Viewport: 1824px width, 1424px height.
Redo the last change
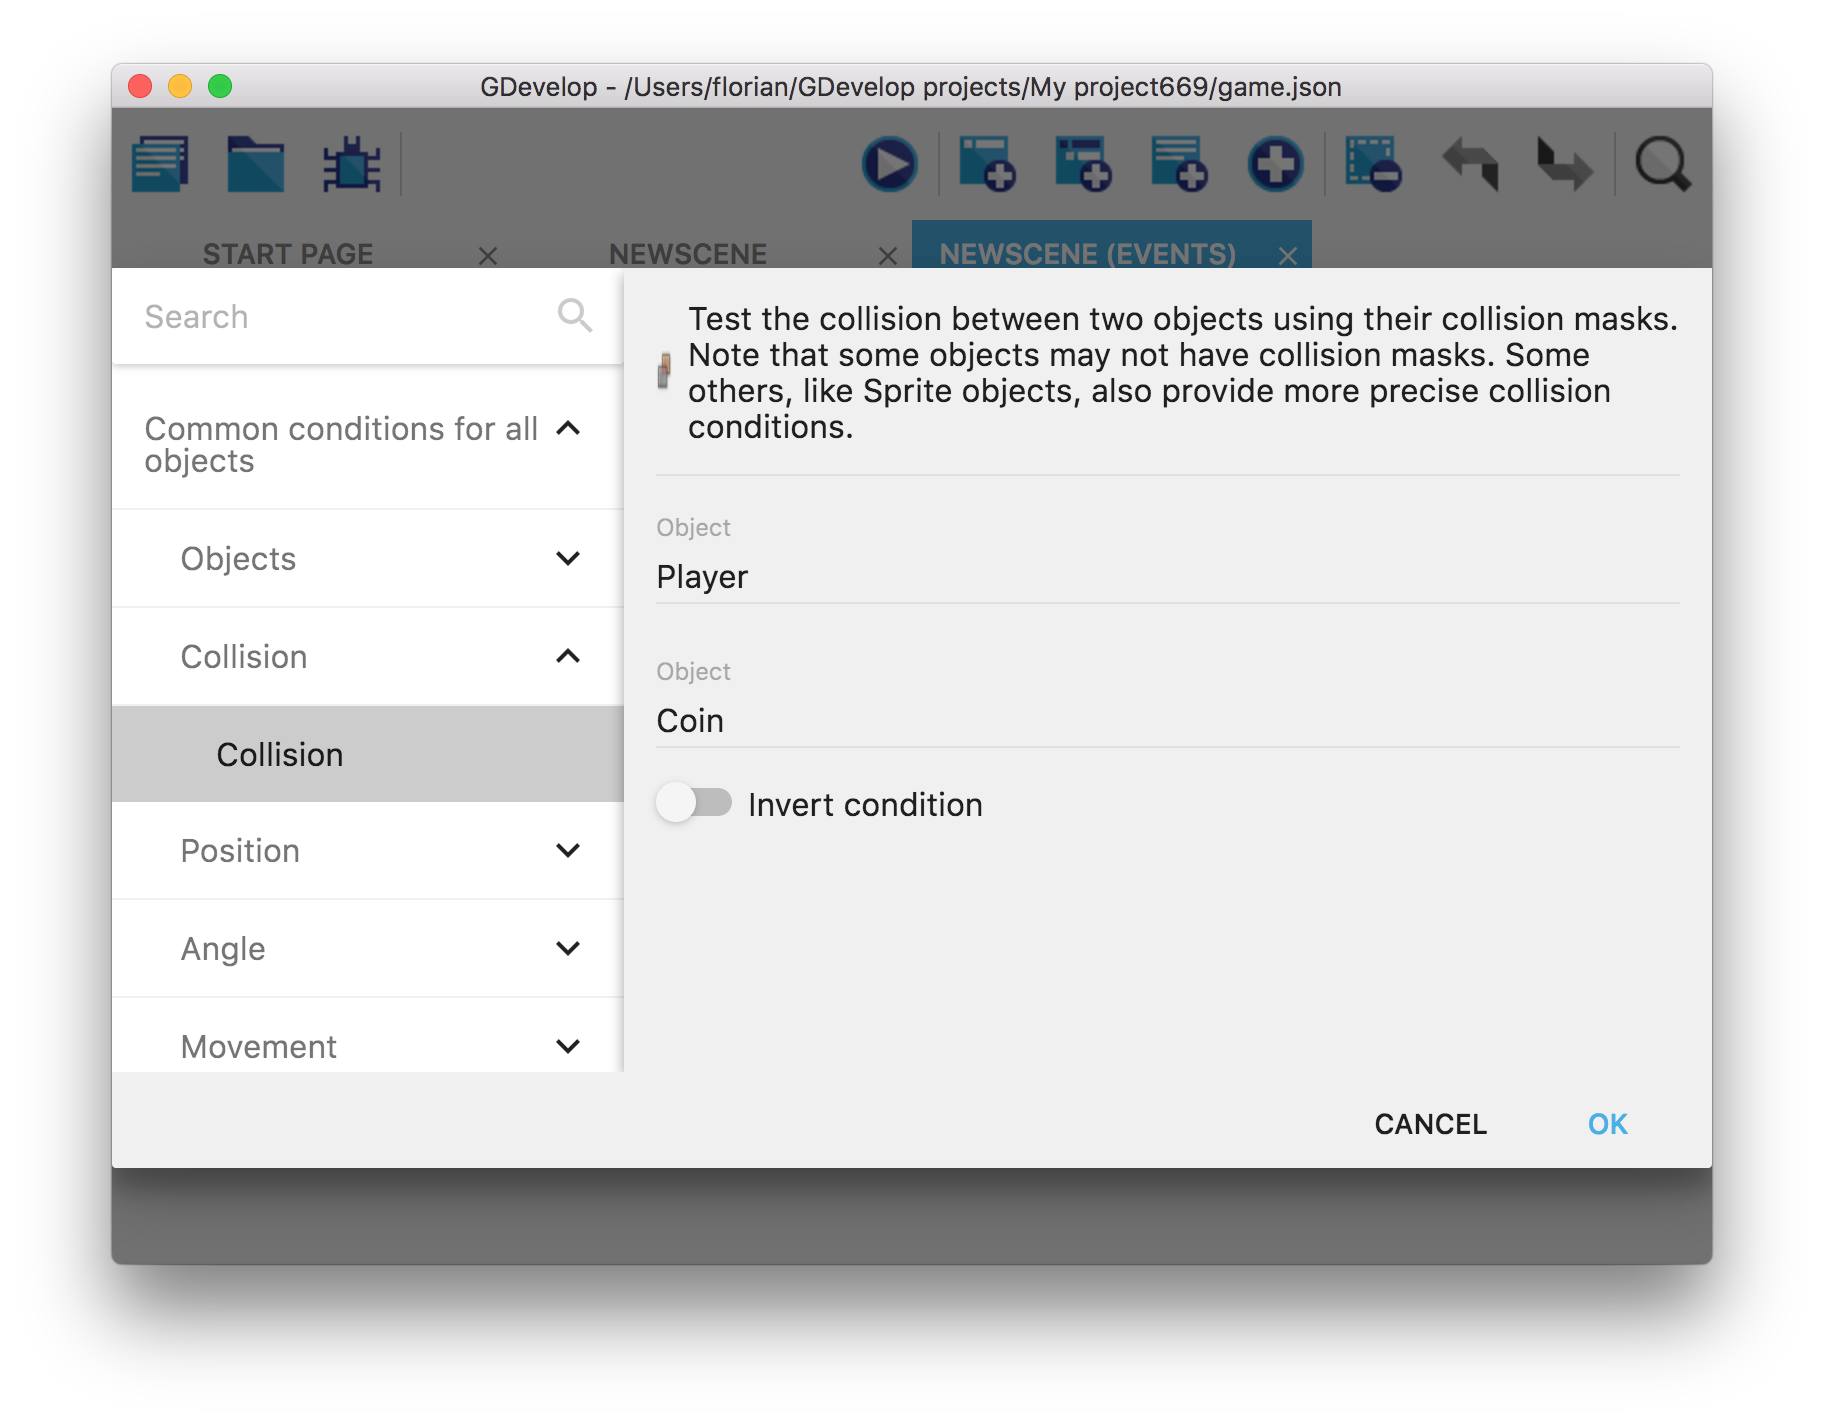point(1565,164)
